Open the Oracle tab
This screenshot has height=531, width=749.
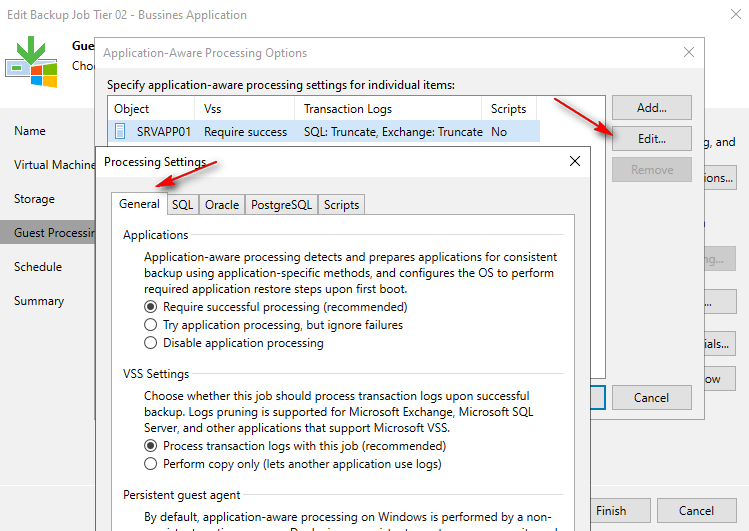point(222,204)
